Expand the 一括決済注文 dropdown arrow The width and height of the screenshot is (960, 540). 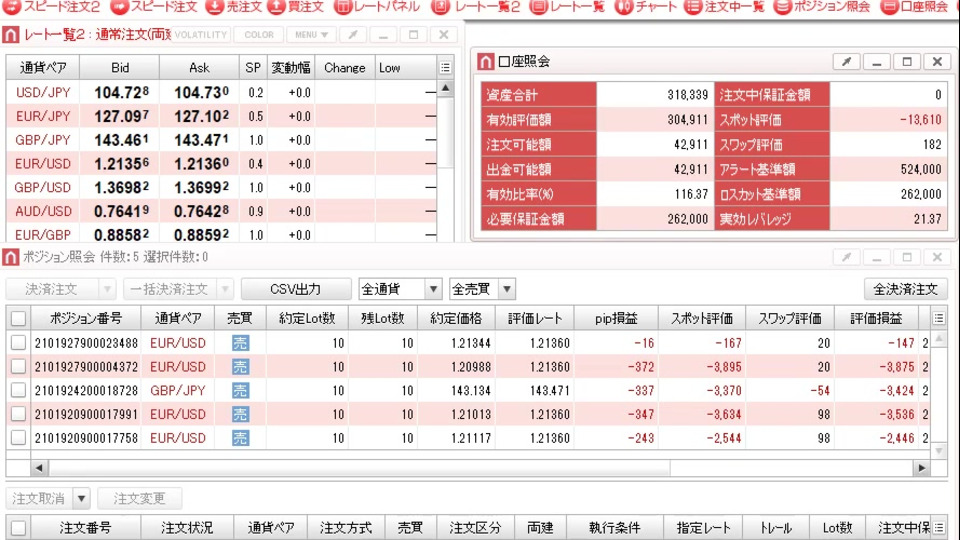pos(225,289)
